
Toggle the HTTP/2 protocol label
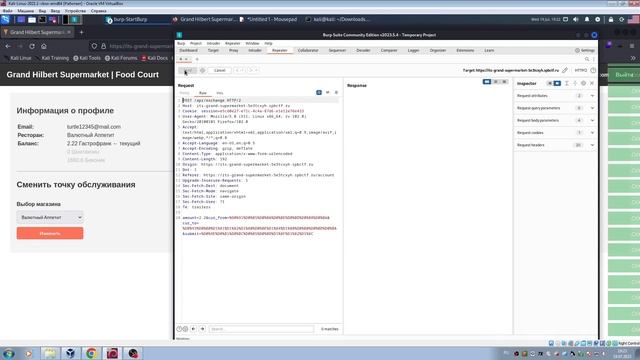tap(580, 70)
